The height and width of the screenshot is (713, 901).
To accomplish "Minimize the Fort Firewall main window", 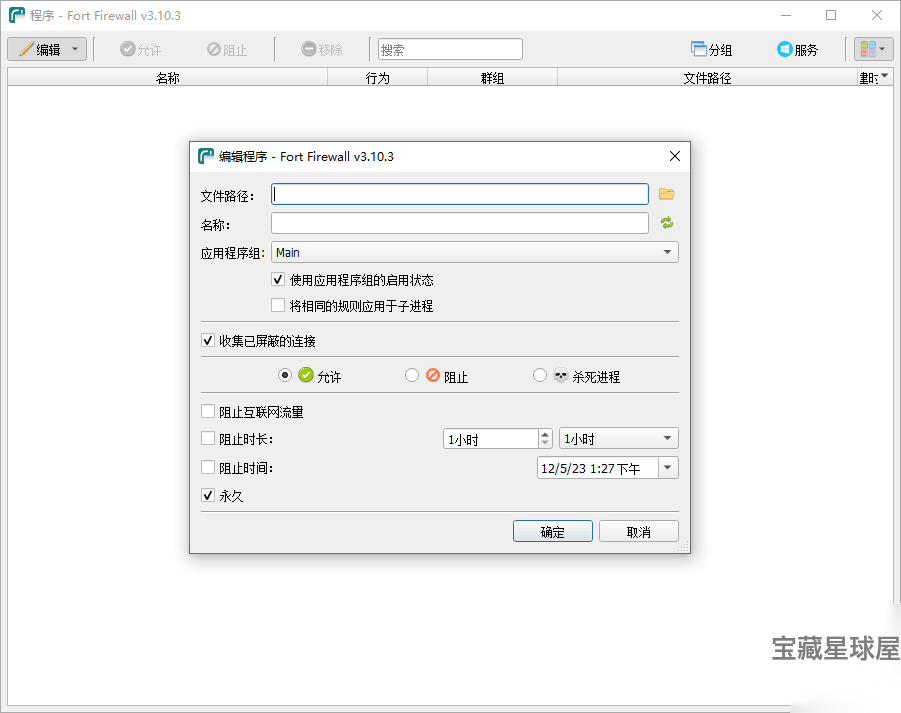I will [x=786, y=16].
